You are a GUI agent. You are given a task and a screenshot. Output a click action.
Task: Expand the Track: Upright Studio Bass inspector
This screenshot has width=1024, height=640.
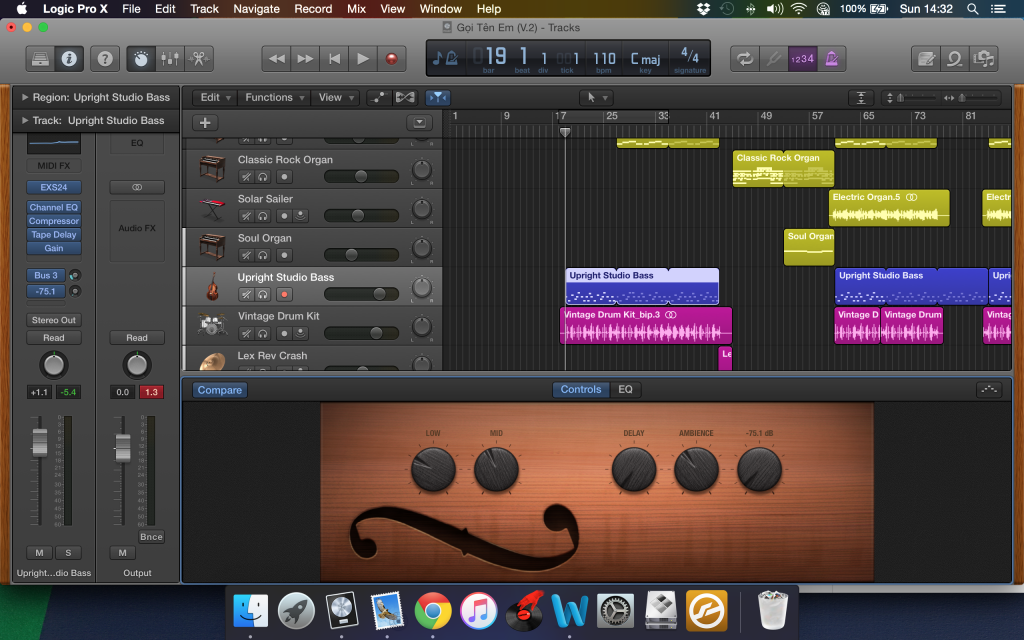25,120
